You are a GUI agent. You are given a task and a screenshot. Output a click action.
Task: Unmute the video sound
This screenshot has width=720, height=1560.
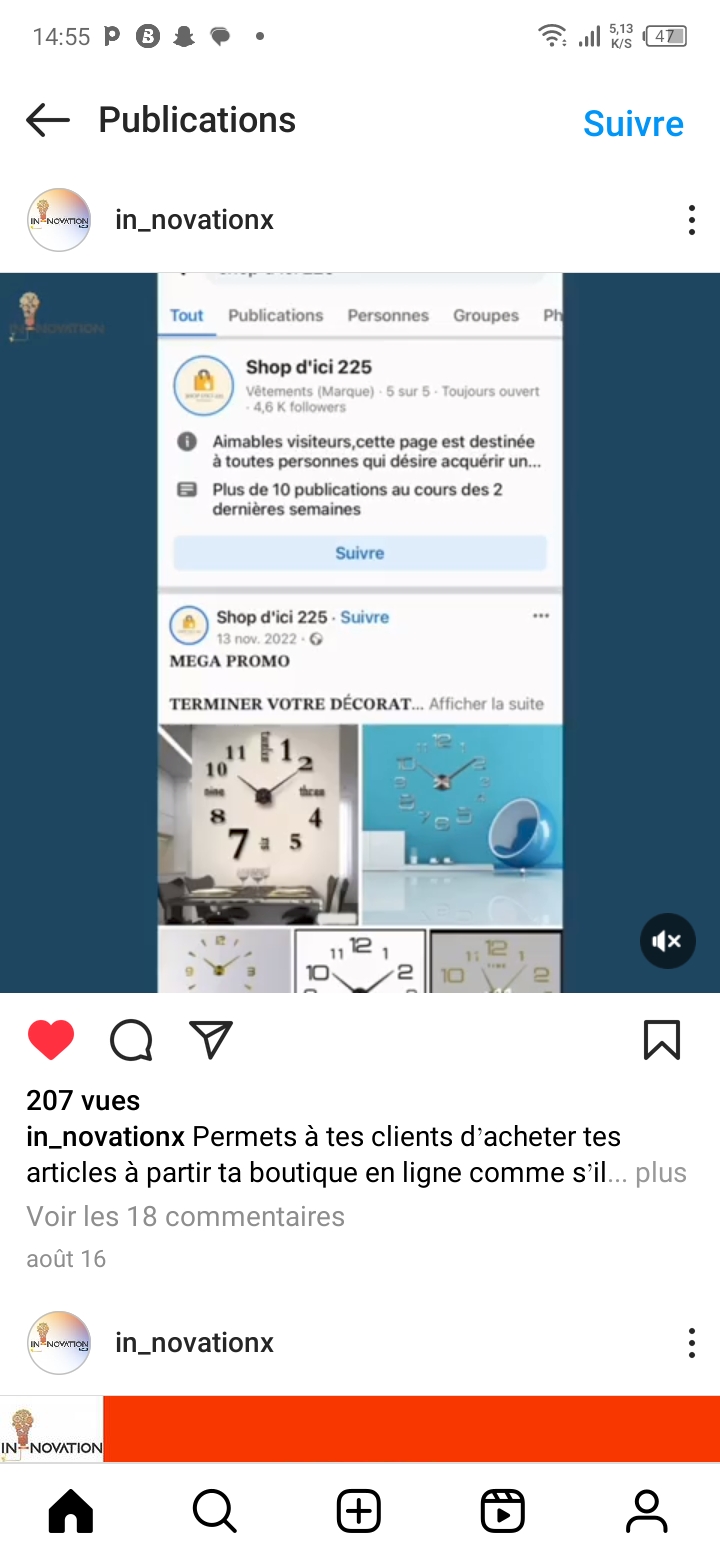point(668,941)
